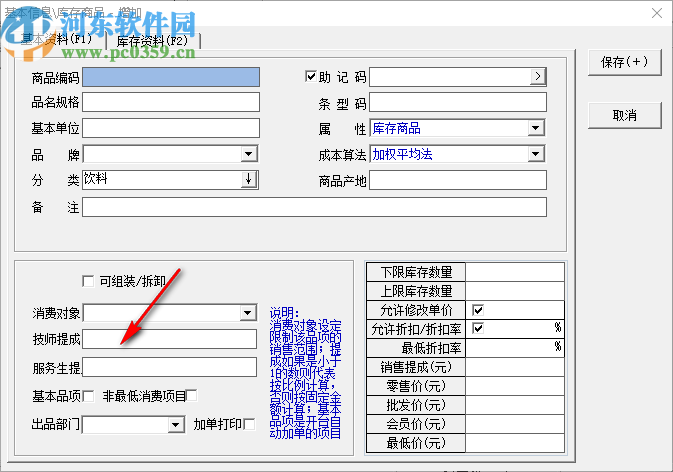Click the 库存商品 value in 属性

point(396,128)
